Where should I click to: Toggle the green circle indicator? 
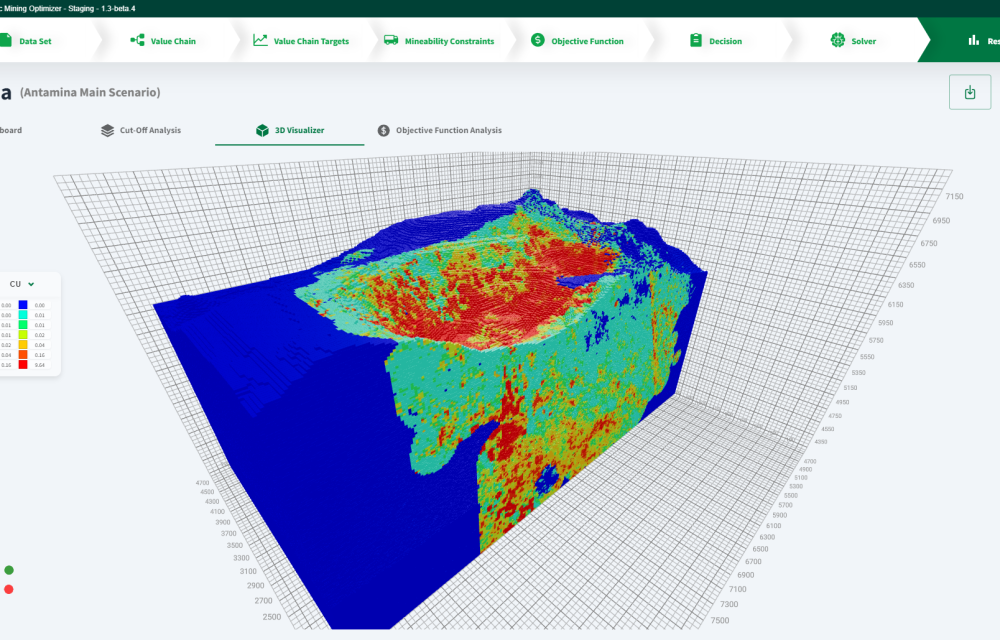9,570
